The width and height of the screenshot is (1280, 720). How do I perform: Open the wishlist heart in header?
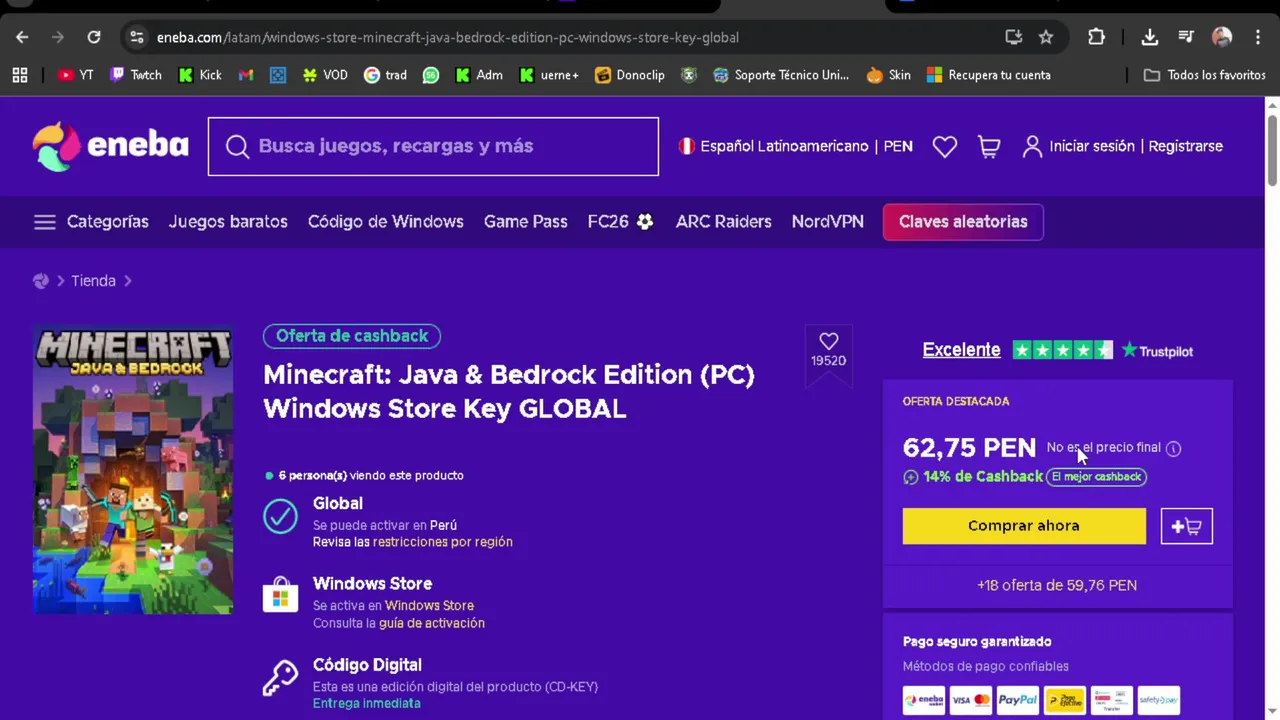945,146
